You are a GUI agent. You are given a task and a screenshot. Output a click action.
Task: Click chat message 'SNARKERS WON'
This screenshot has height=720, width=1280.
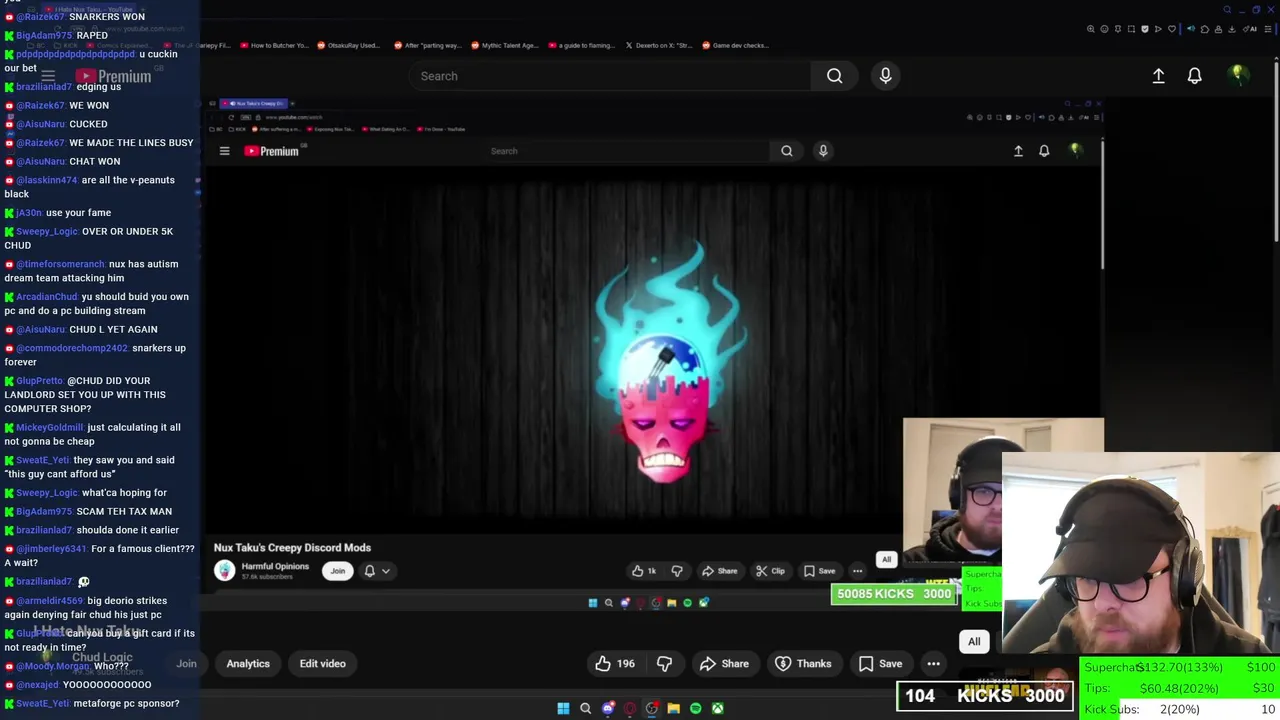(x=107, y=17)
